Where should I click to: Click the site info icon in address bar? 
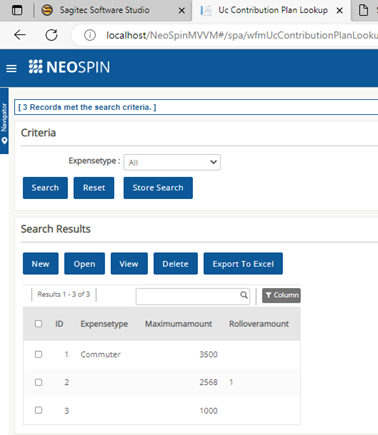[x=90, y=35]
